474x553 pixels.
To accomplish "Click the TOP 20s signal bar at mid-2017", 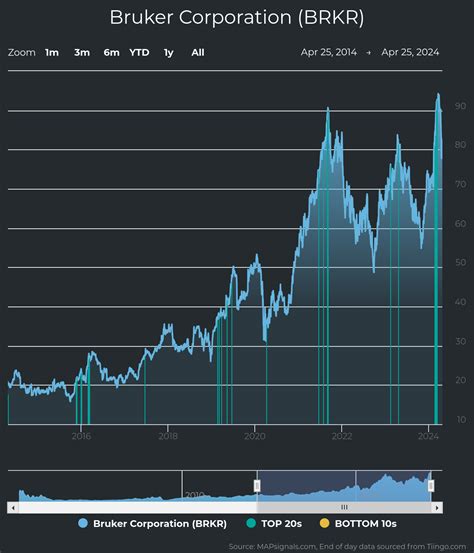I will coord(145,391).
